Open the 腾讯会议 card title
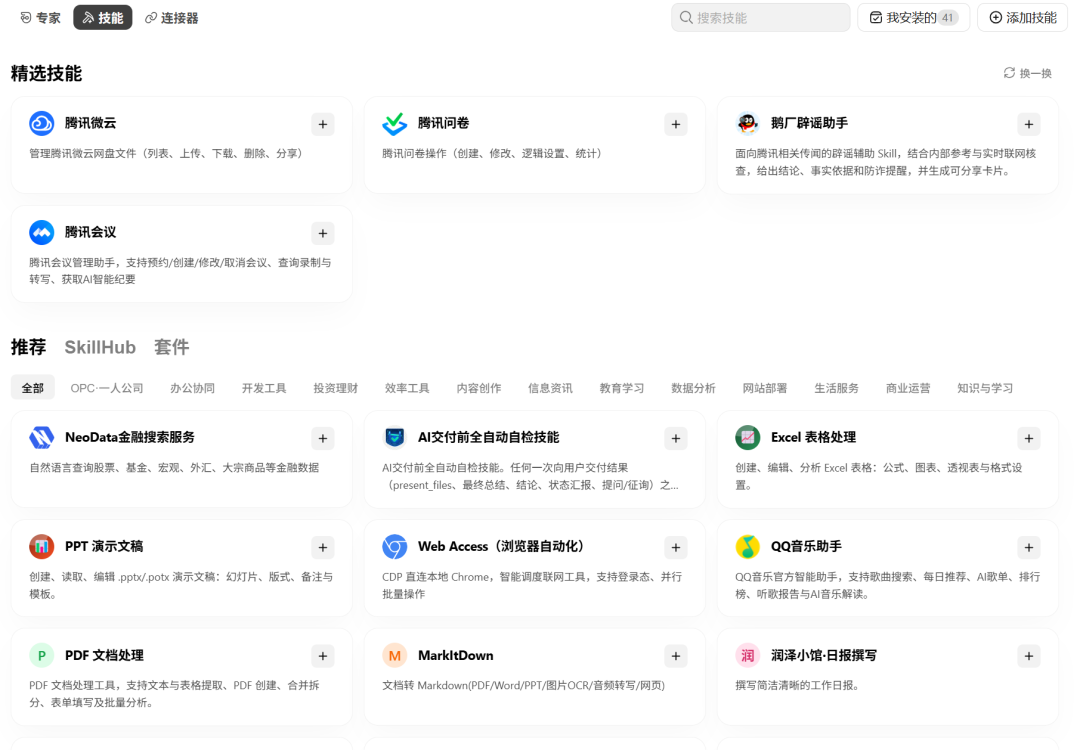This screenshot has width=1080, height=750. coord(90,232)
